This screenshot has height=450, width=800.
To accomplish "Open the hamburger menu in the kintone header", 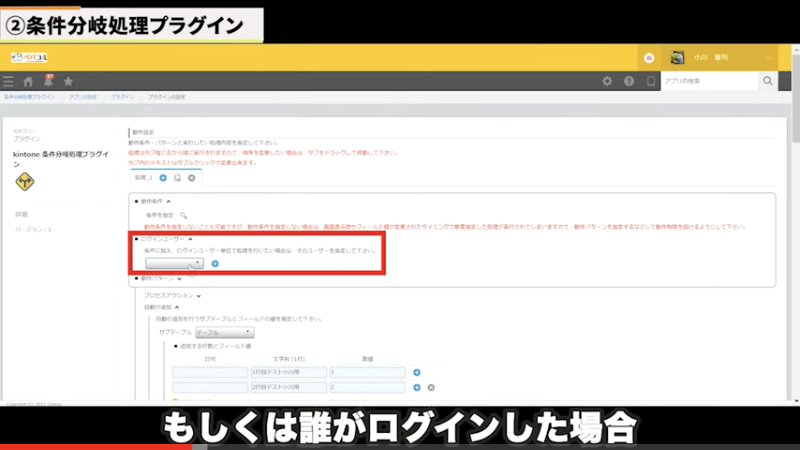I will [x=9, y=81].
